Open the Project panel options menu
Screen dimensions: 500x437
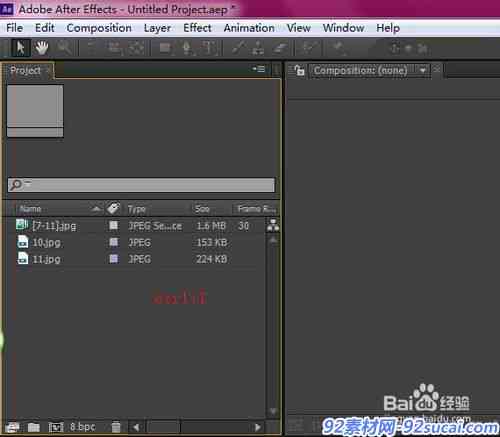(x=259, y=69)
